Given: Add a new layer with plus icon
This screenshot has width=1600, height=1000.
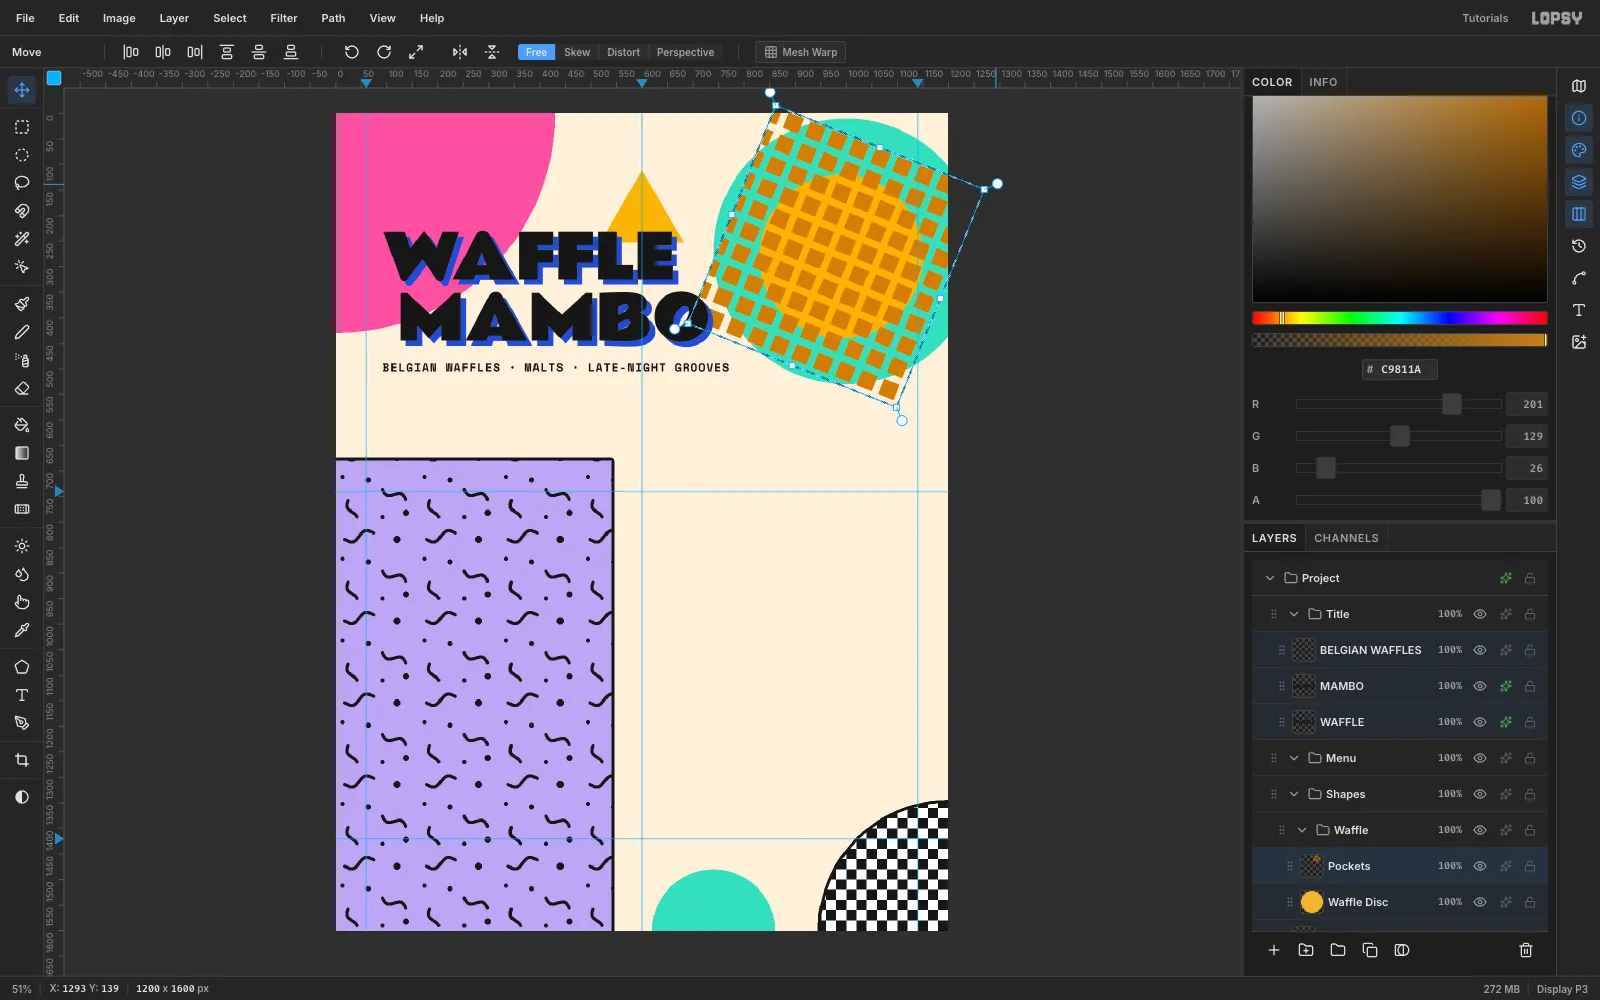Looking at the screenshot, I should tap(1274, 950).
